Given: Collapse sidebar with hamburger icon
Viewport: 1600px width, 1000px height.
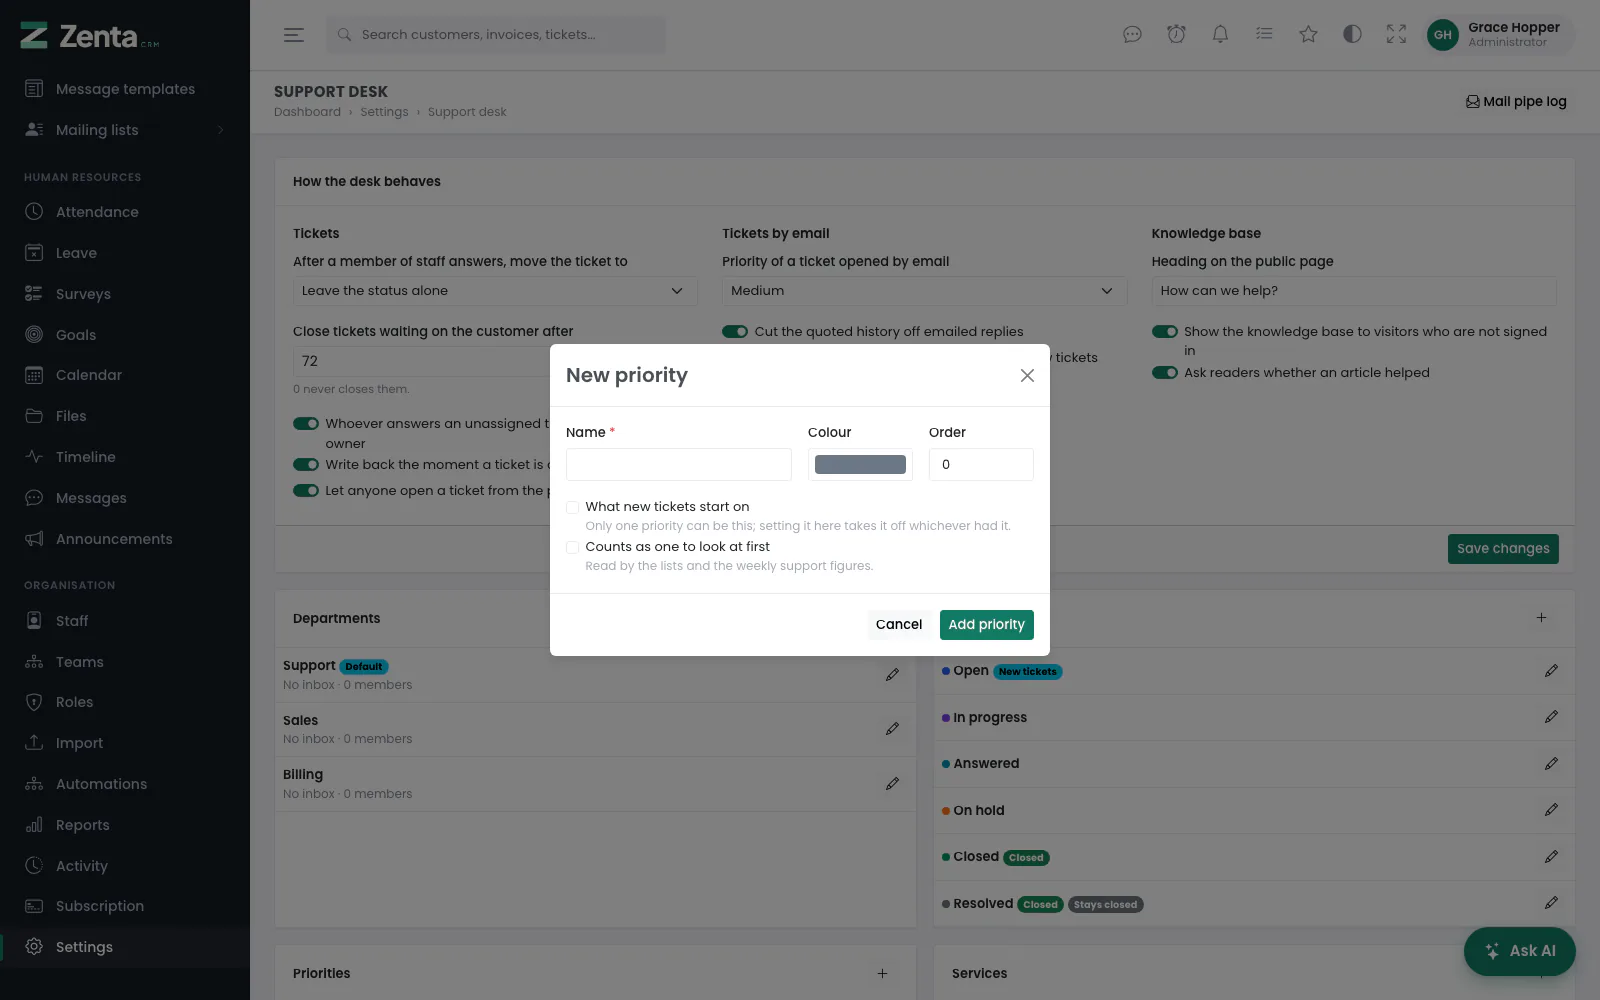Looking at the screenshot, I should pos(293,34).
